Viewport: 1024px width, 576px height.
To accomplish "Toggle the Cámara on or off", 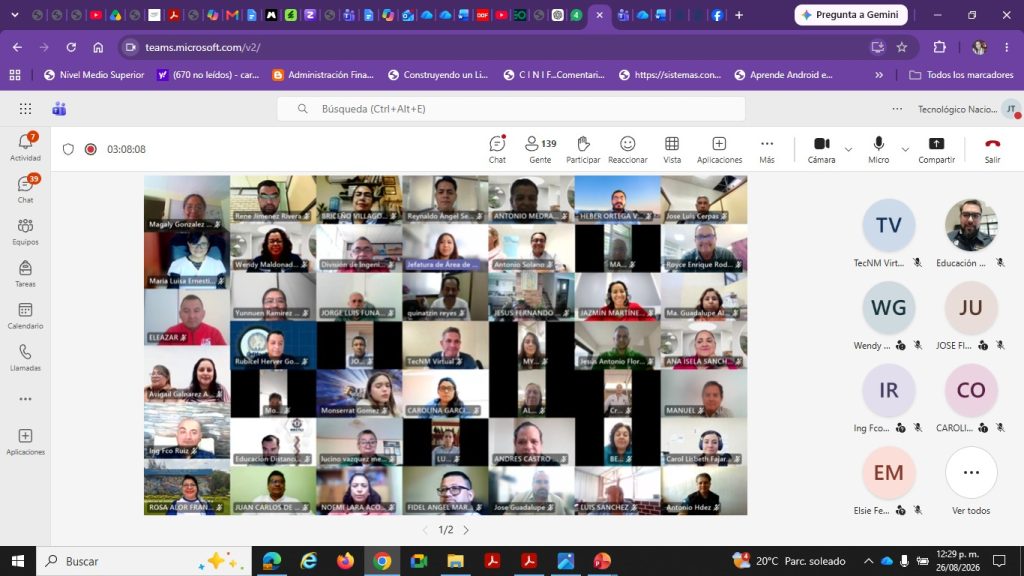I will point(821,150).
